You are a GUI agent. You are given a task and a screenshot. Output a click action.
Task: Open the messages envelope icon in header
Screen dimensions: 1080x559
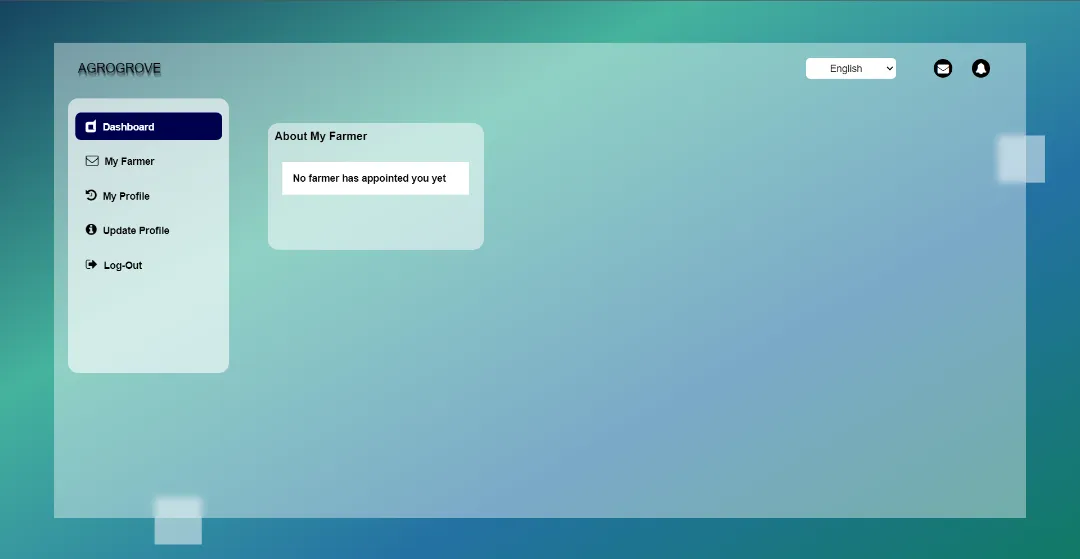[x=942, y=68]
